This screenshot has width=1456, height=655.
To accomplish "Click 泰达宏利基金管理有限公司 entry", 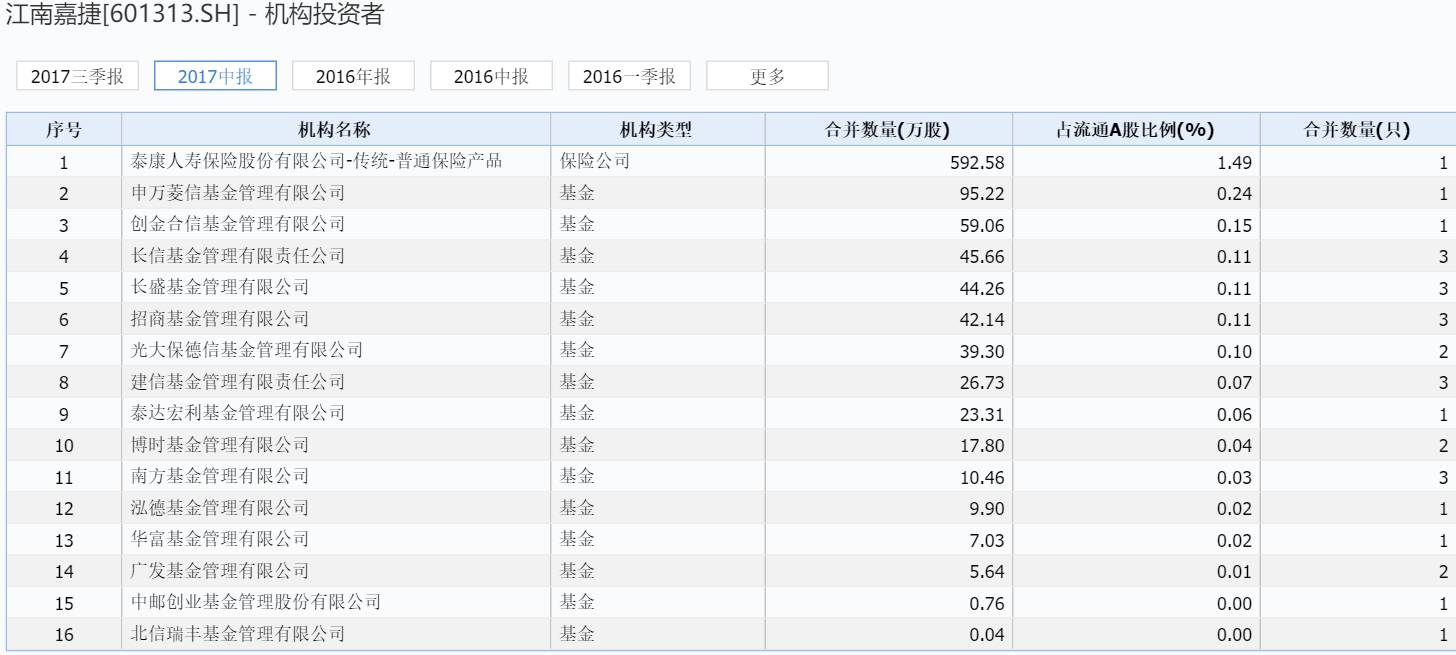I will (238, 413).
